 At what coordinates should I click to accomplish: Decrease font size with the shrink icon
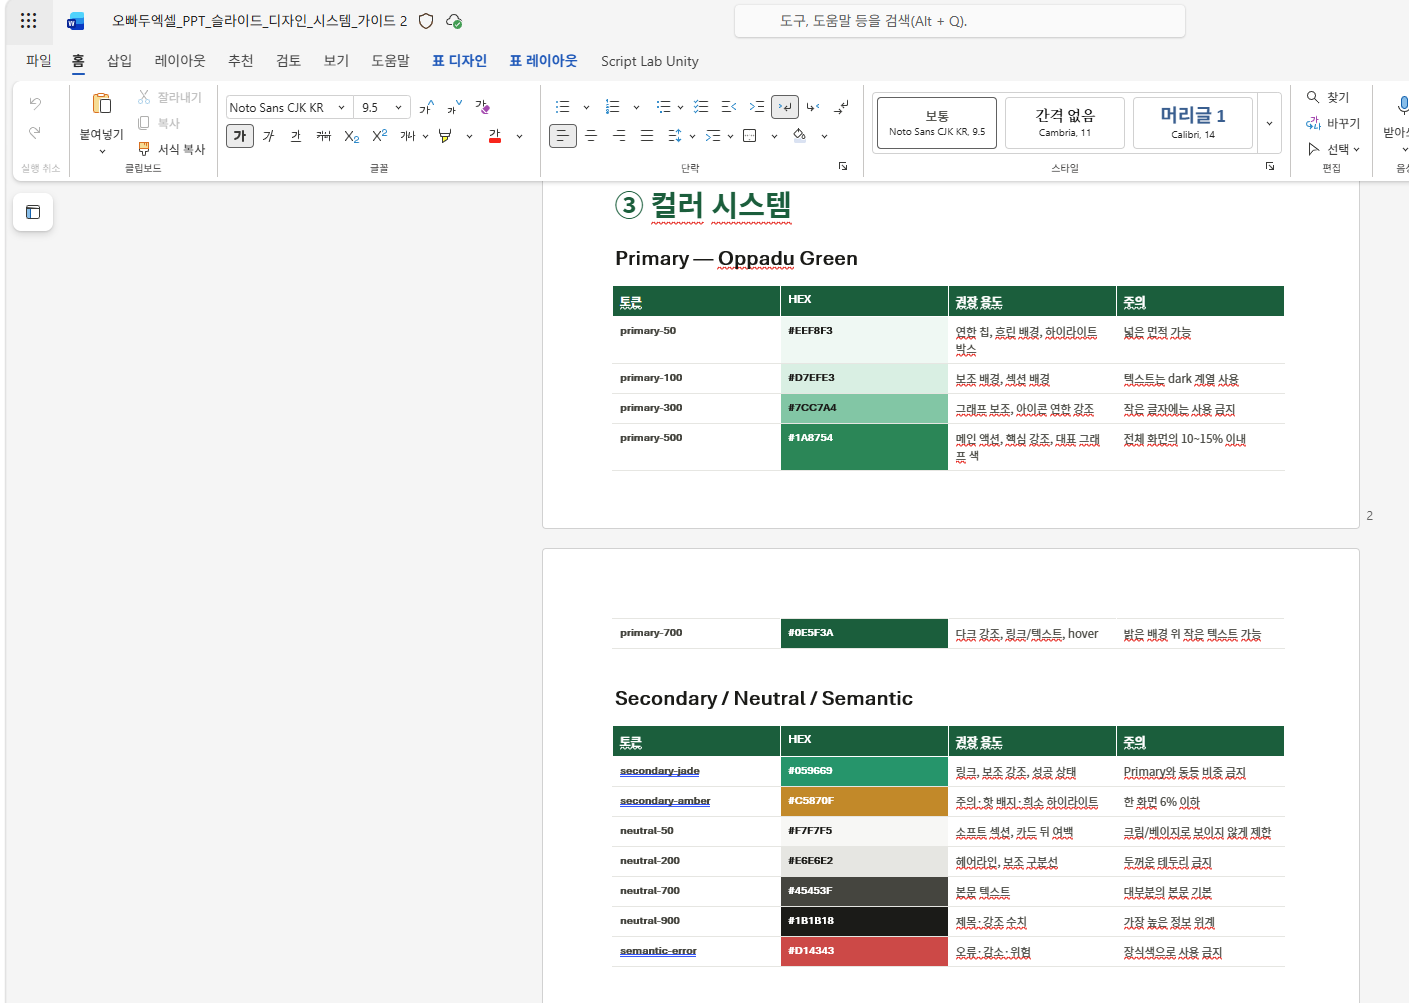tap(455, 107)
